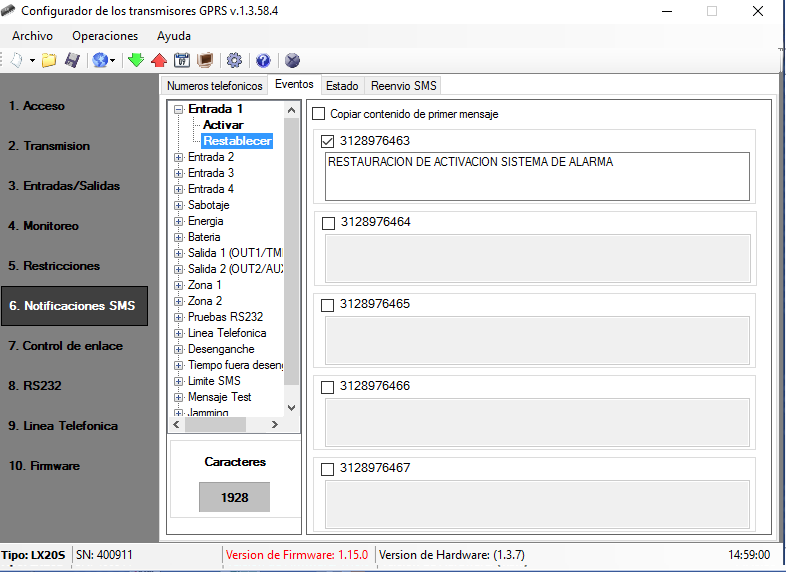Switch to Numeros telefonicos tab
The width and height of the screenshot is (786, 572).
coord(215,86)
